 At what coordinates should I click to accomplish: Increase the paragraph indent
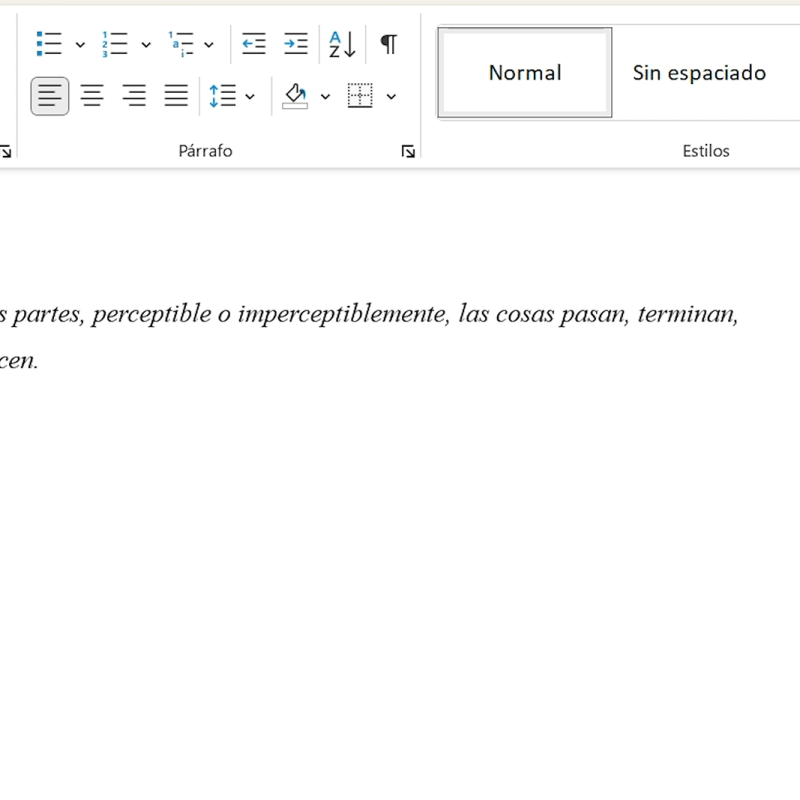click(295, 44)
